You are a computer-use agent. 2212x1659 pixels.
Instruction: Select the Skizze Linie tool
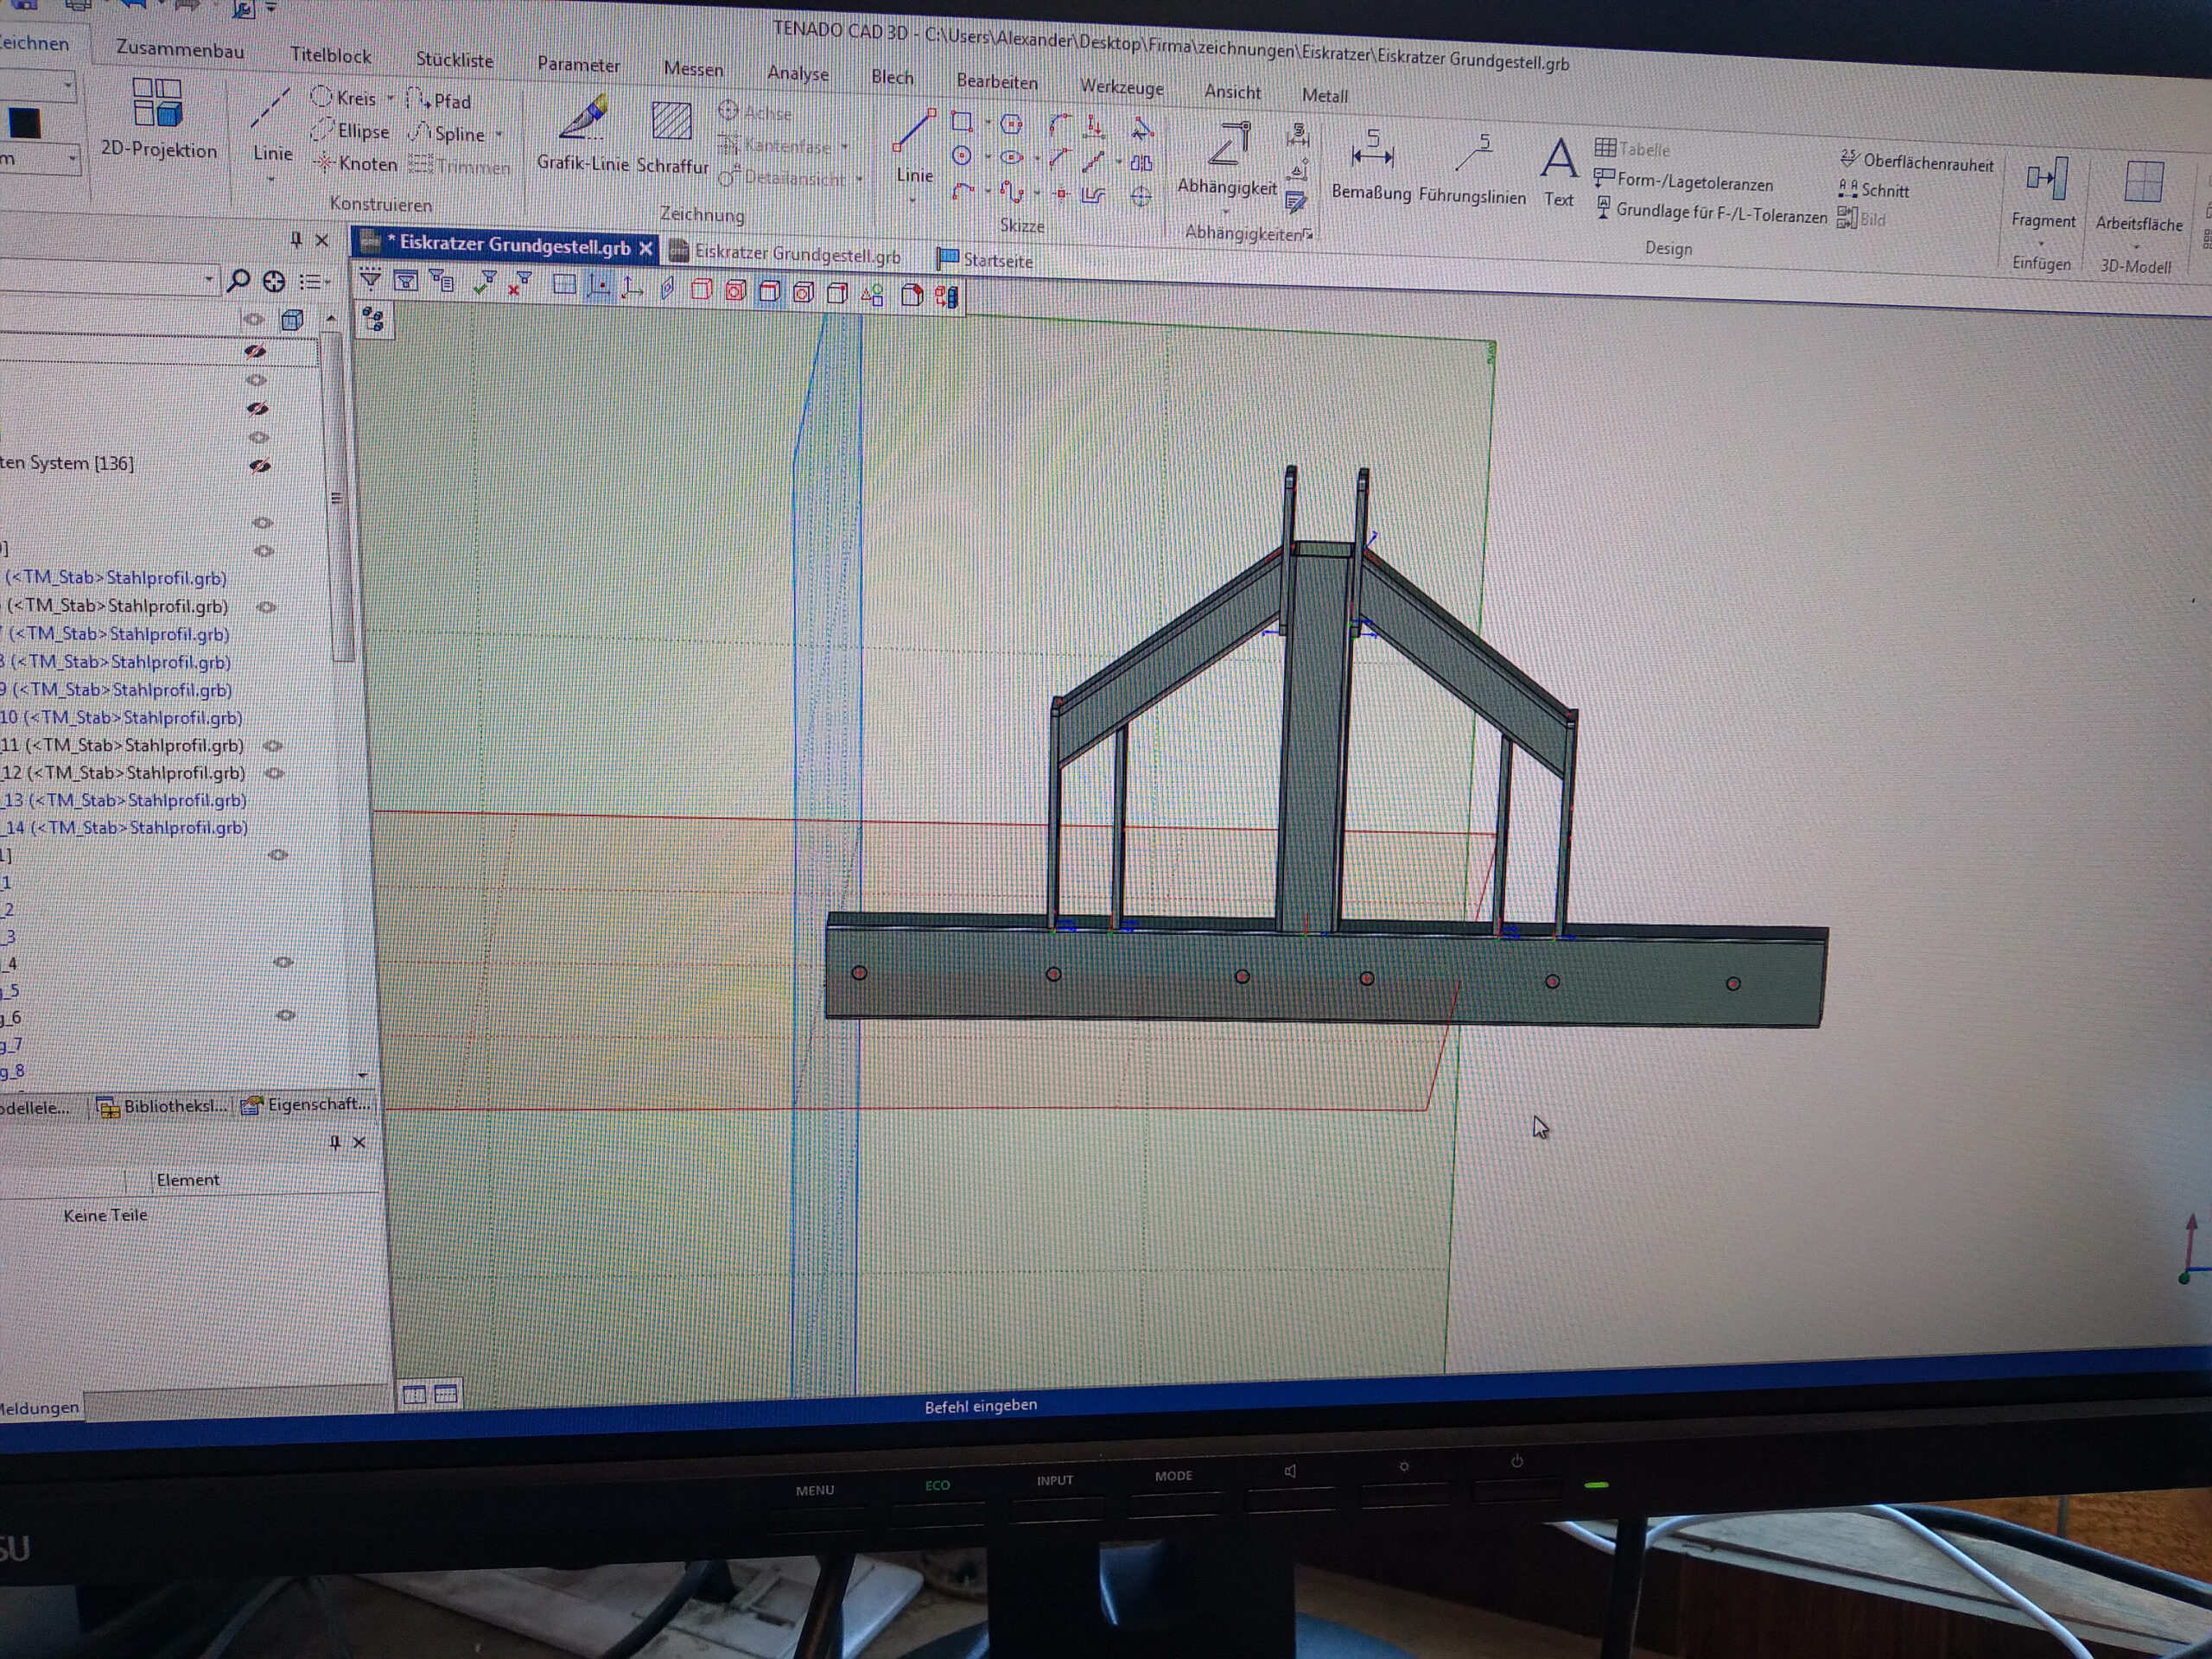point(914,147)
